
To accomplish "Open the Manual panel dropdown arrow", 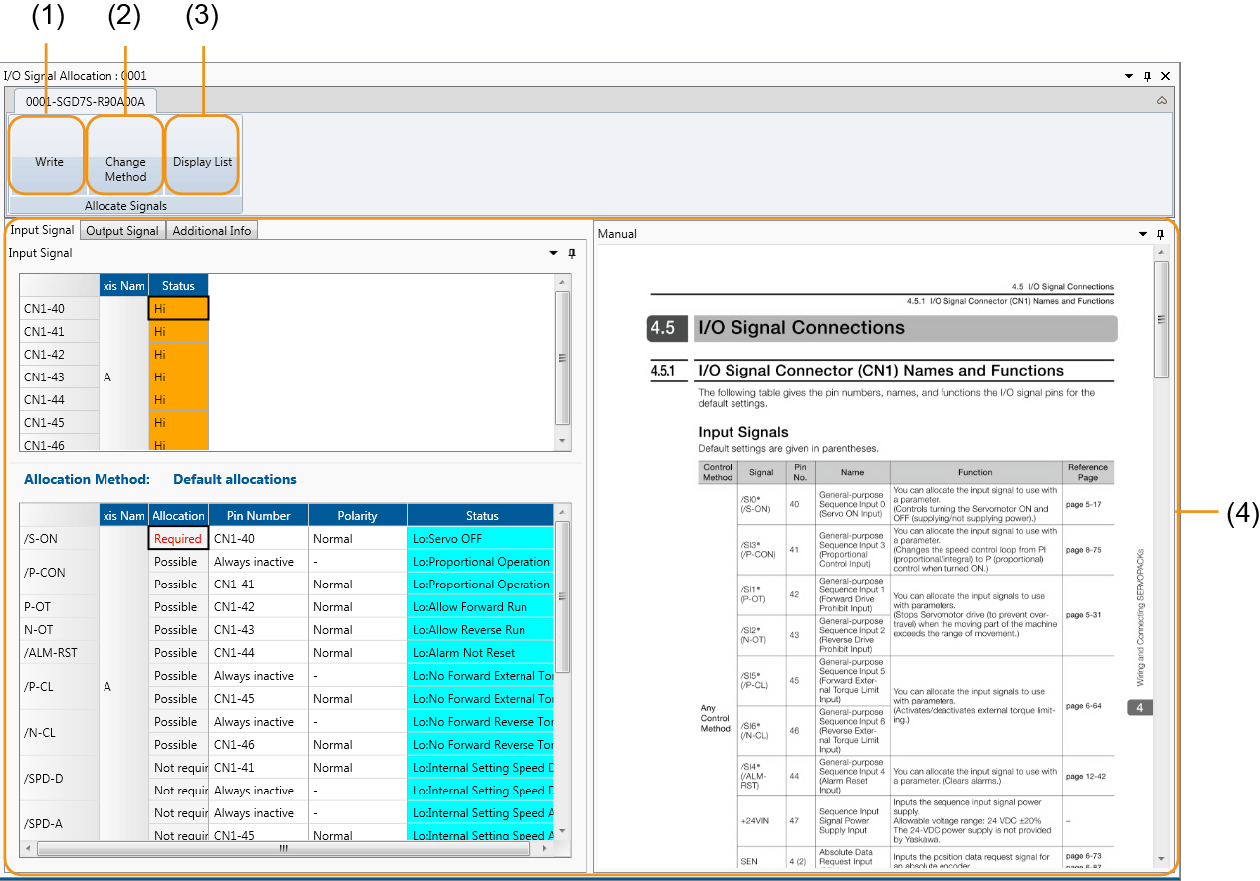I will [1143, 234].
